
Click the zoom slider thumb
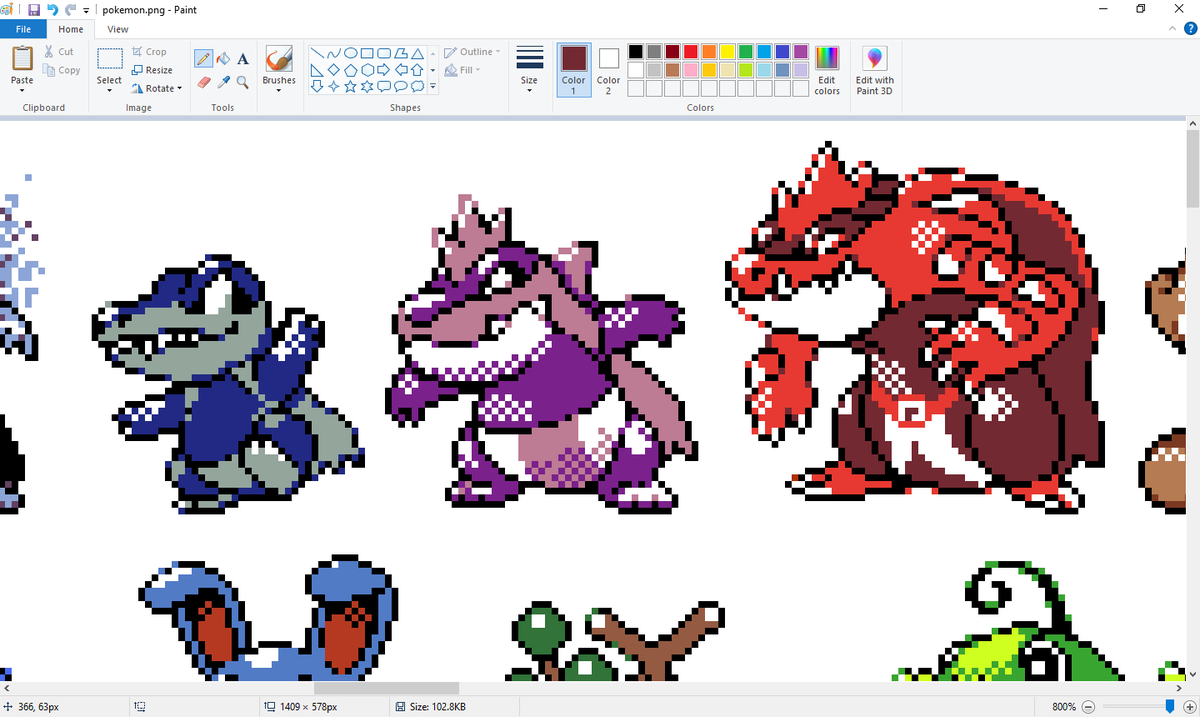(1170, 706)
